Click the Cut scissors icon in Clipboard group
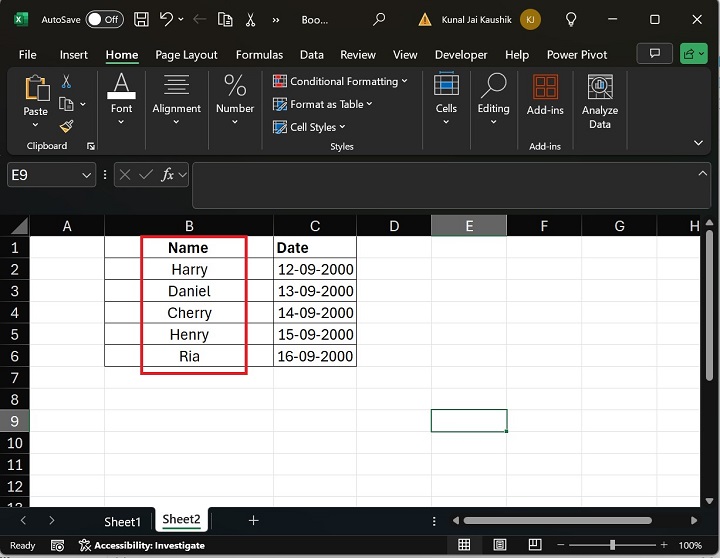This screenshot has width=720, height=558. tap(66, 81)
